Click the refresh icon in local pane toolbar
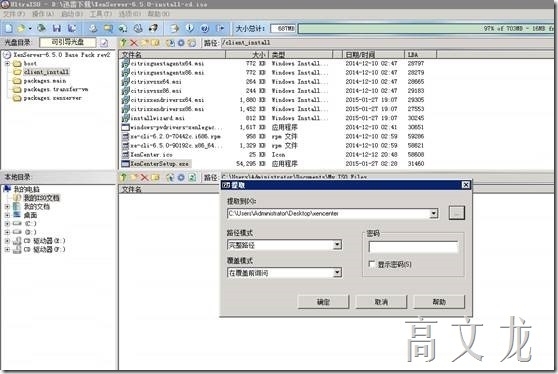558x374 pixels. (x=192, y=177)
